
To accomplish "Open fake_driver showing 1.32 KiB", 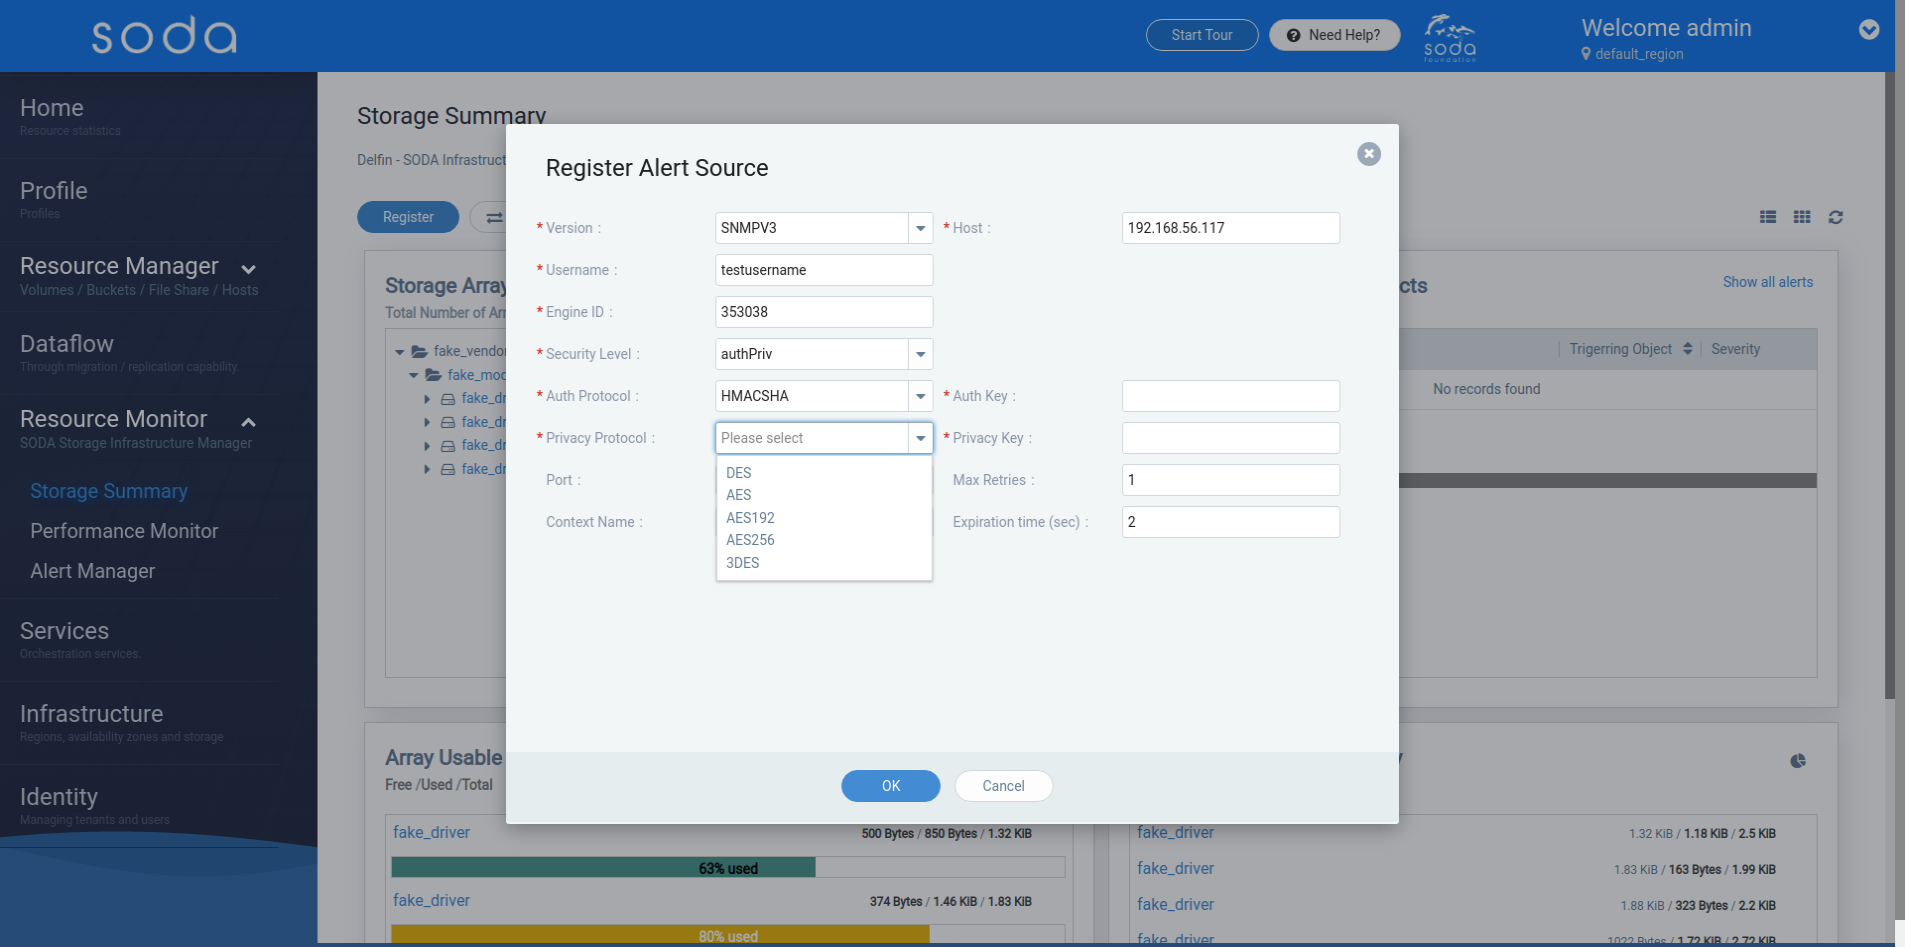I will [x=1175, y=832].
